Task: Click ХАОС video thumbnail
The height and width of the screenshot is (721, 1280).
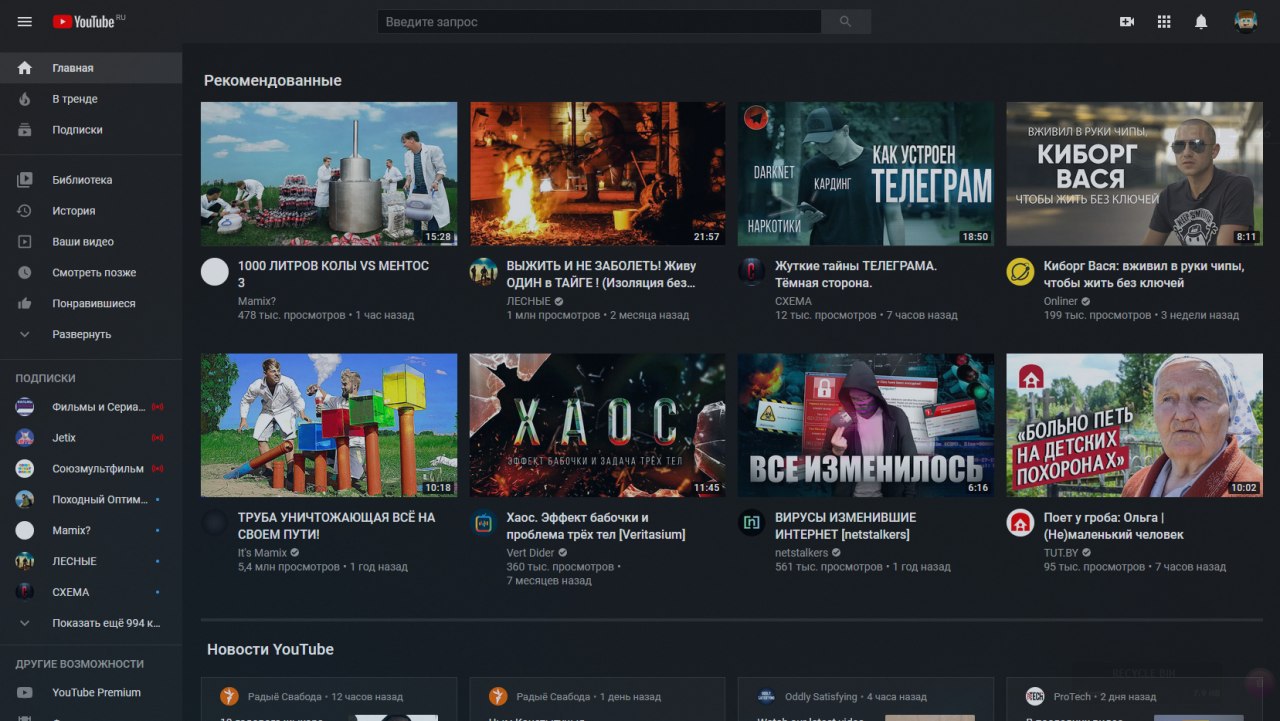Action: click(598, 425)
